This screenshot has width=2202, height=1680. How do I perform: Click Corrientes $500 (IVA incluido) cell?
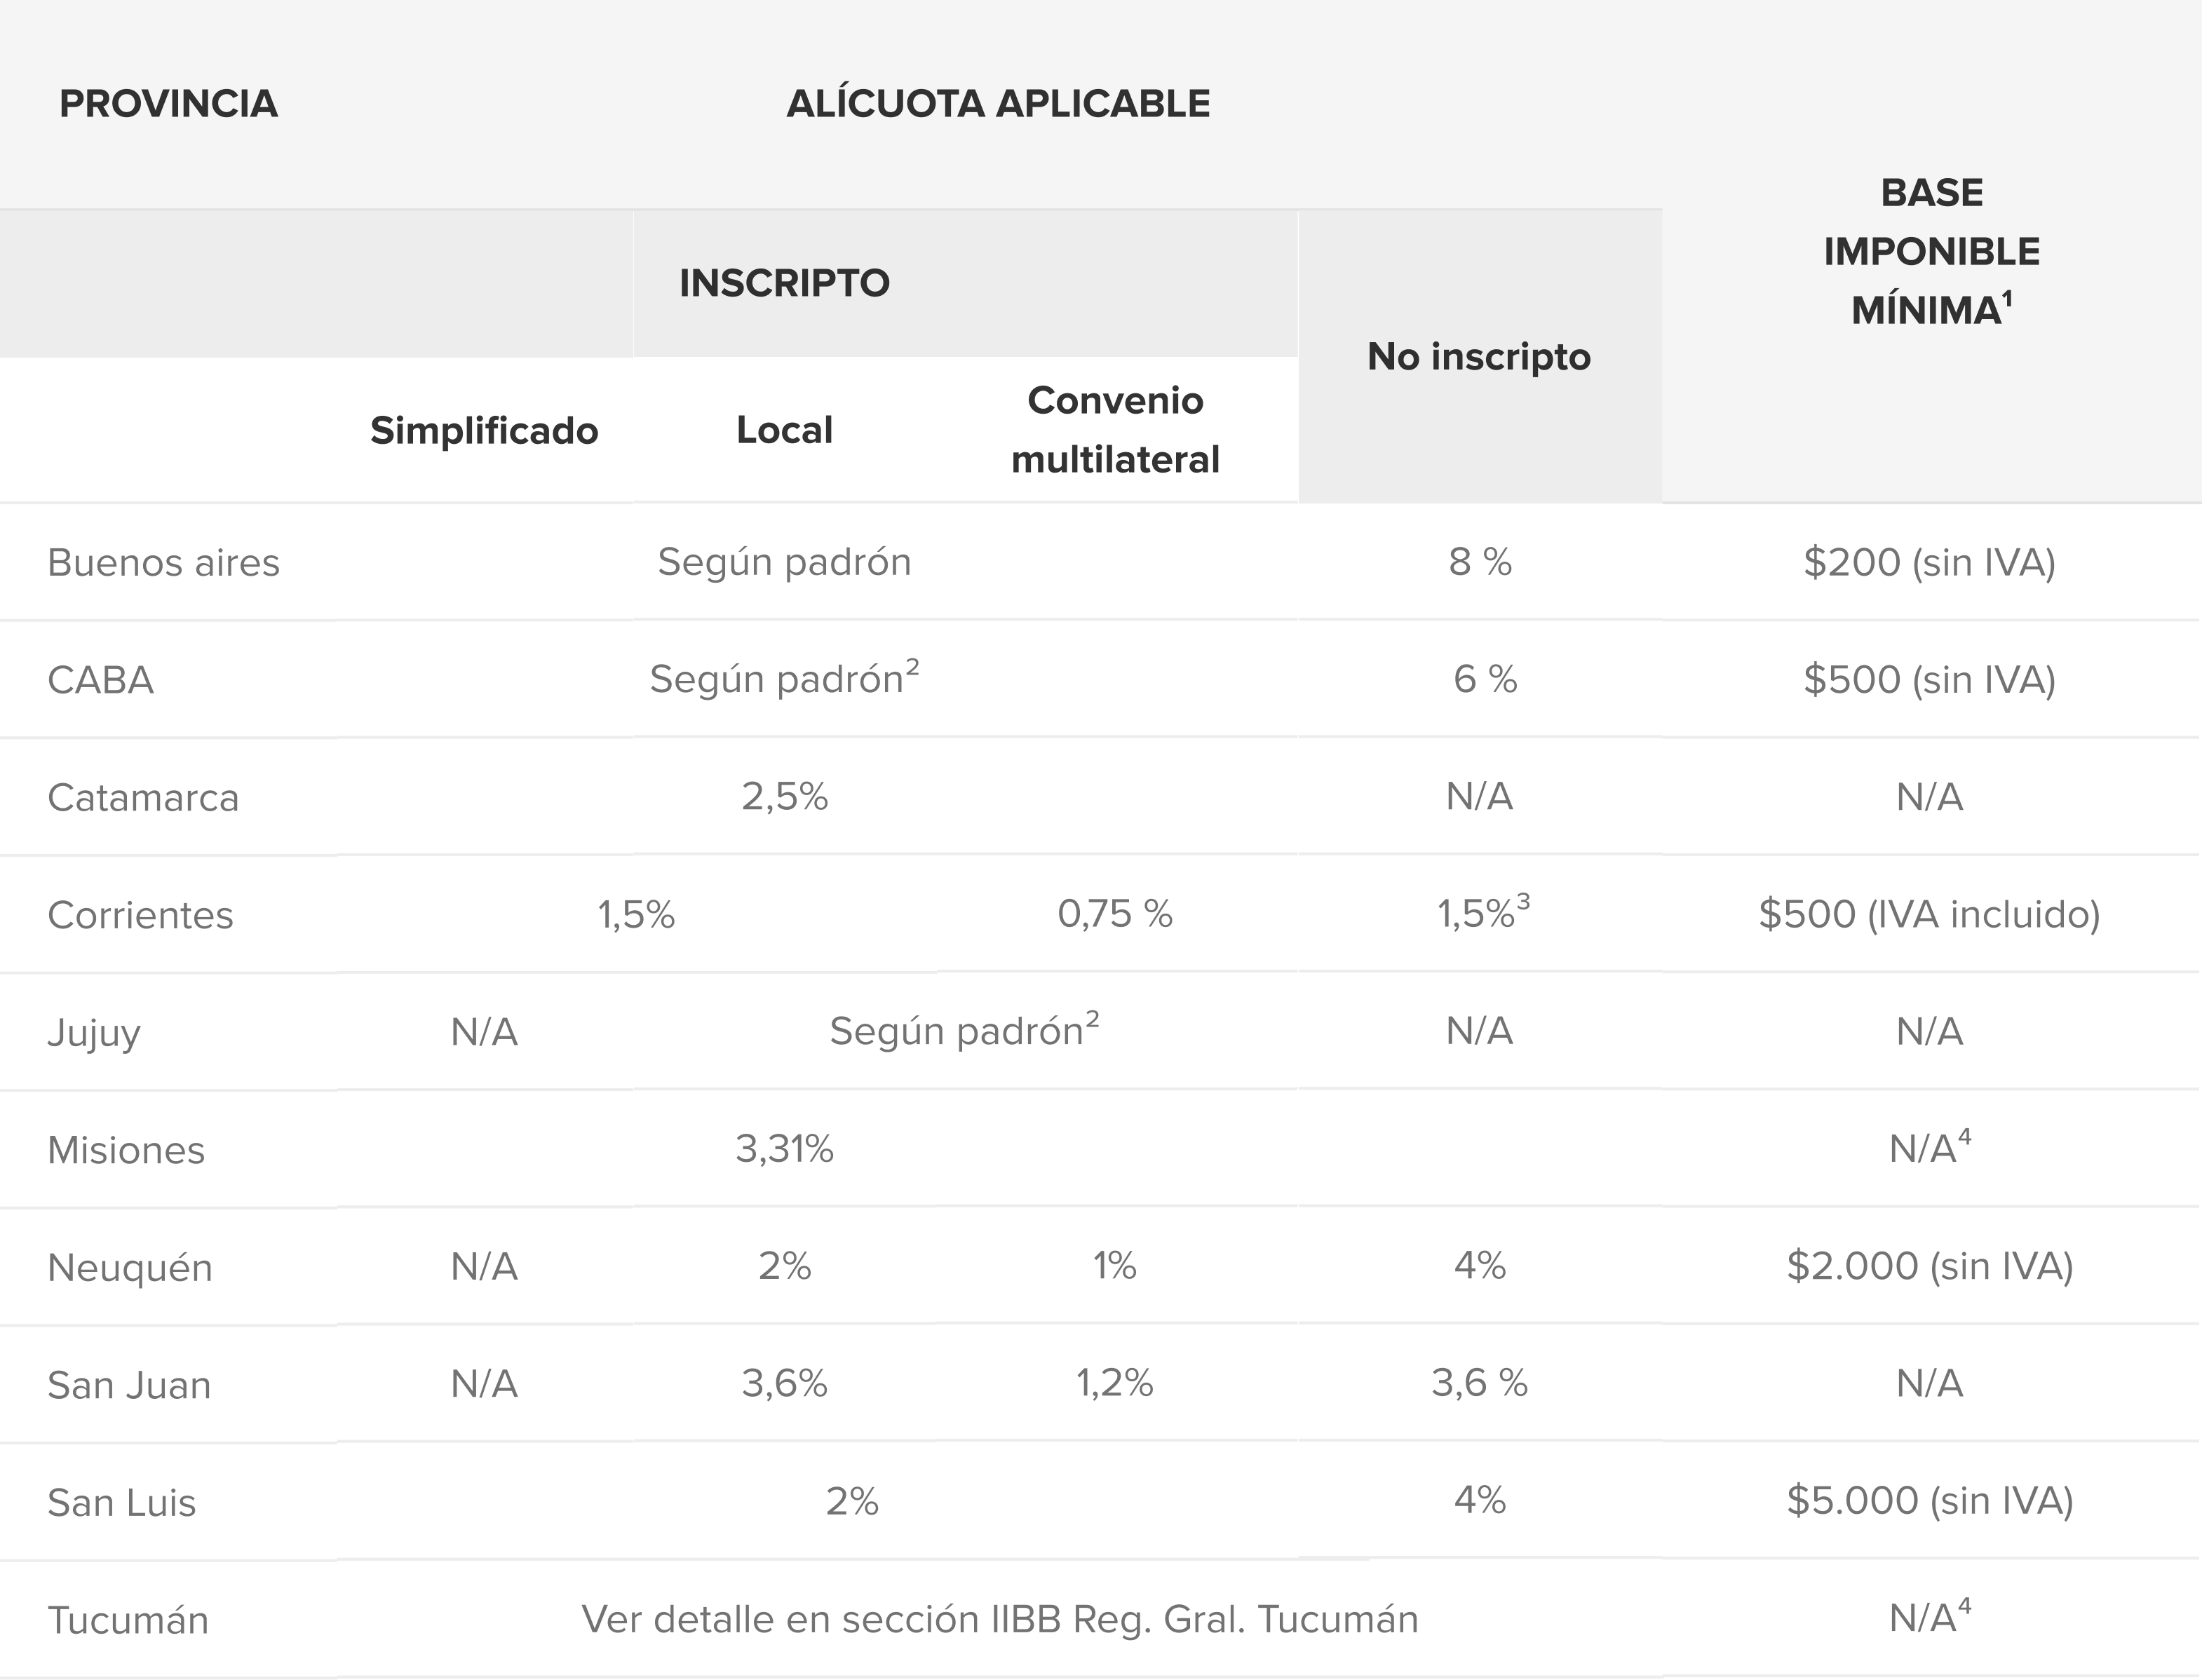click(x=1930, y=915)
